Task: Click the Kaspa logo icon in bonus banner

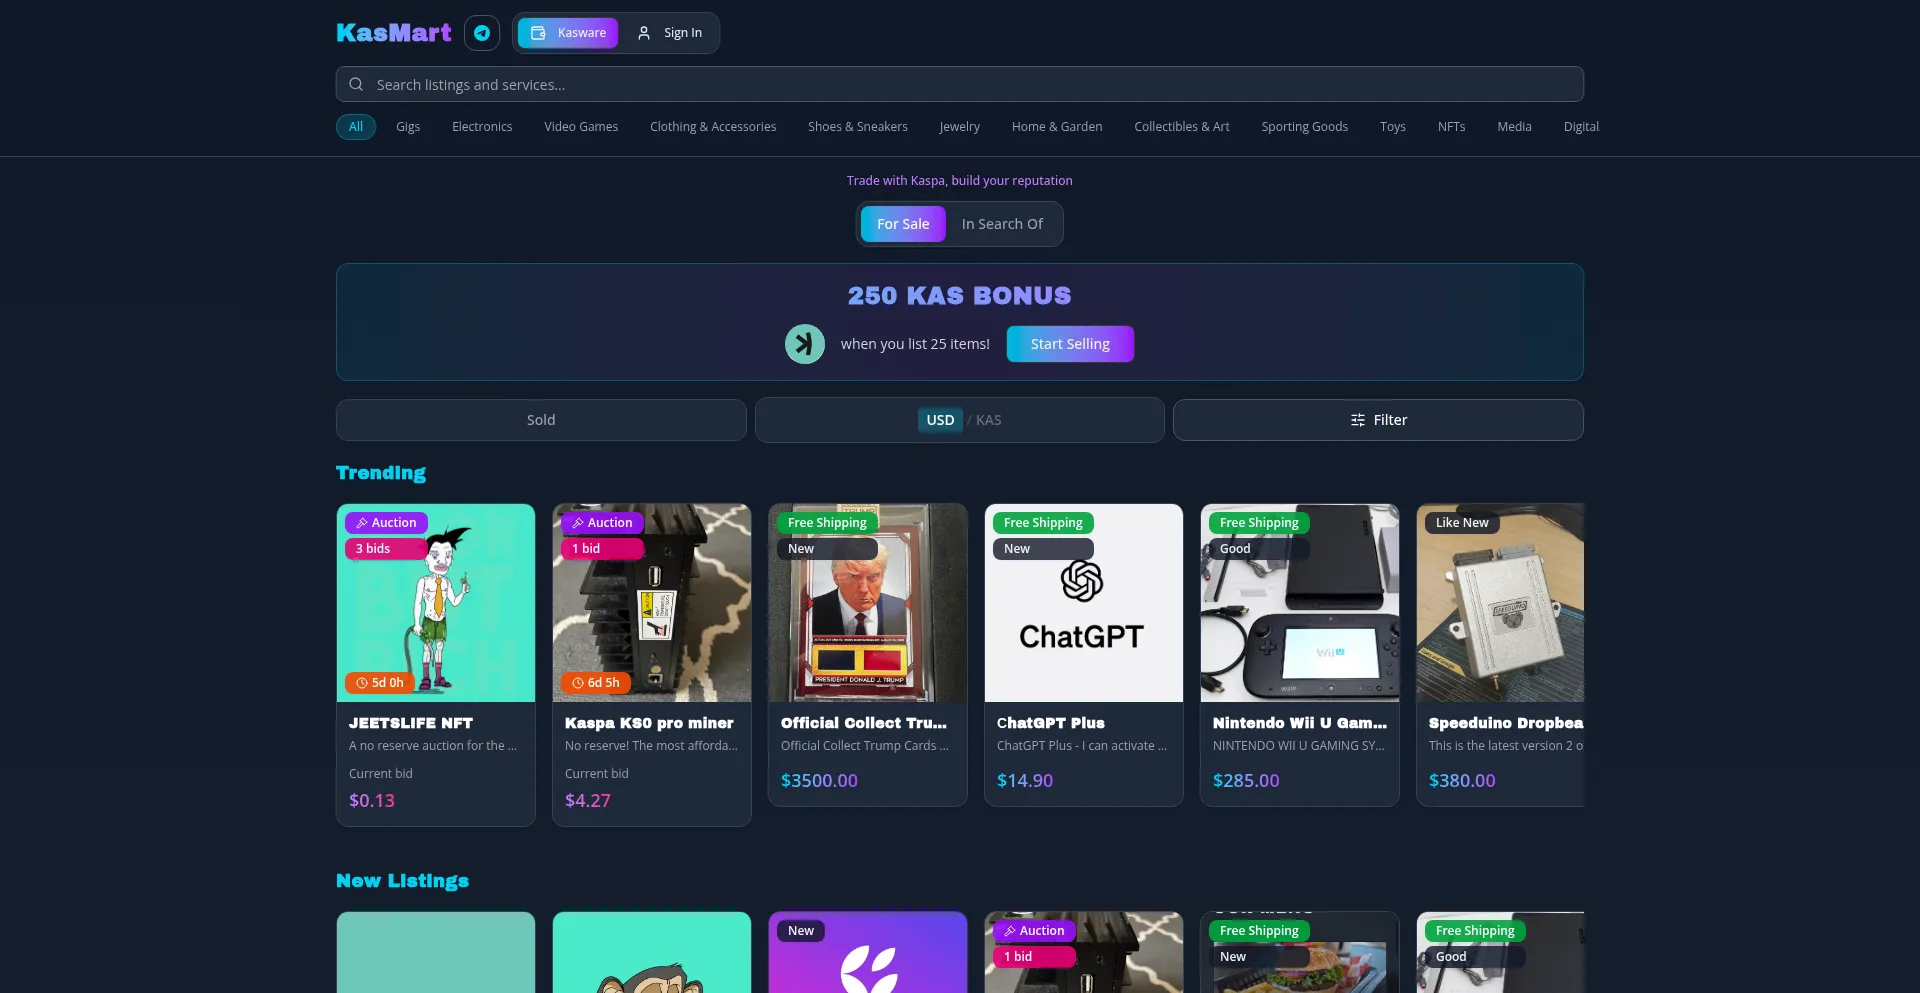Action: (804, 344)
